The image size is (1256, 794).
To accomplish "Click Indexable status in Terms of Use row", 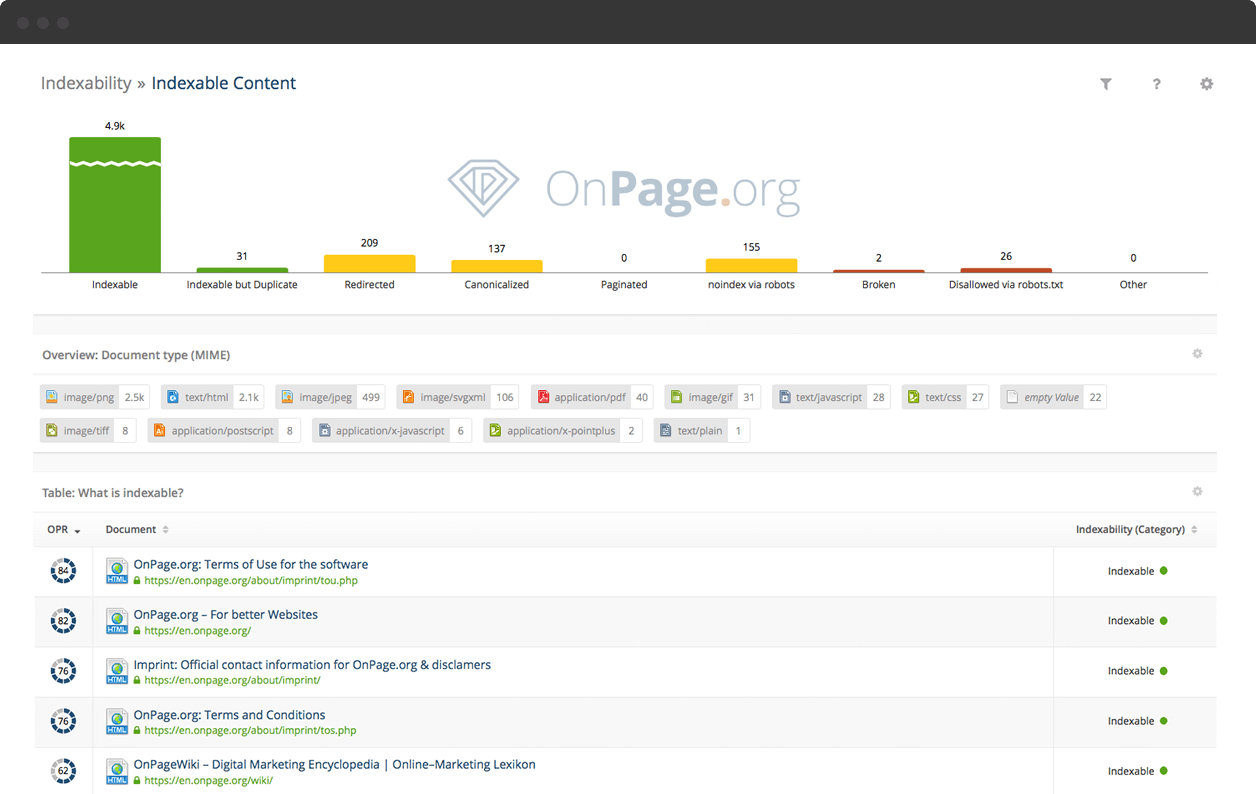I will (1137, 571).
